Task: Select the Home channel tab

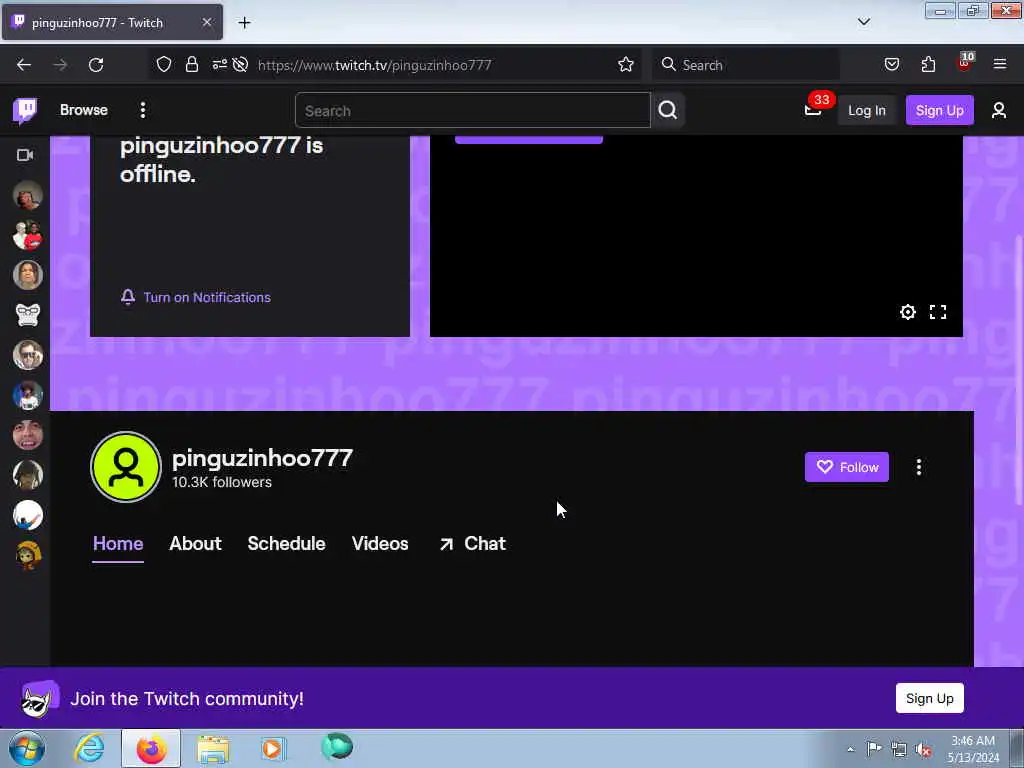Action: (x=118, y=544)
